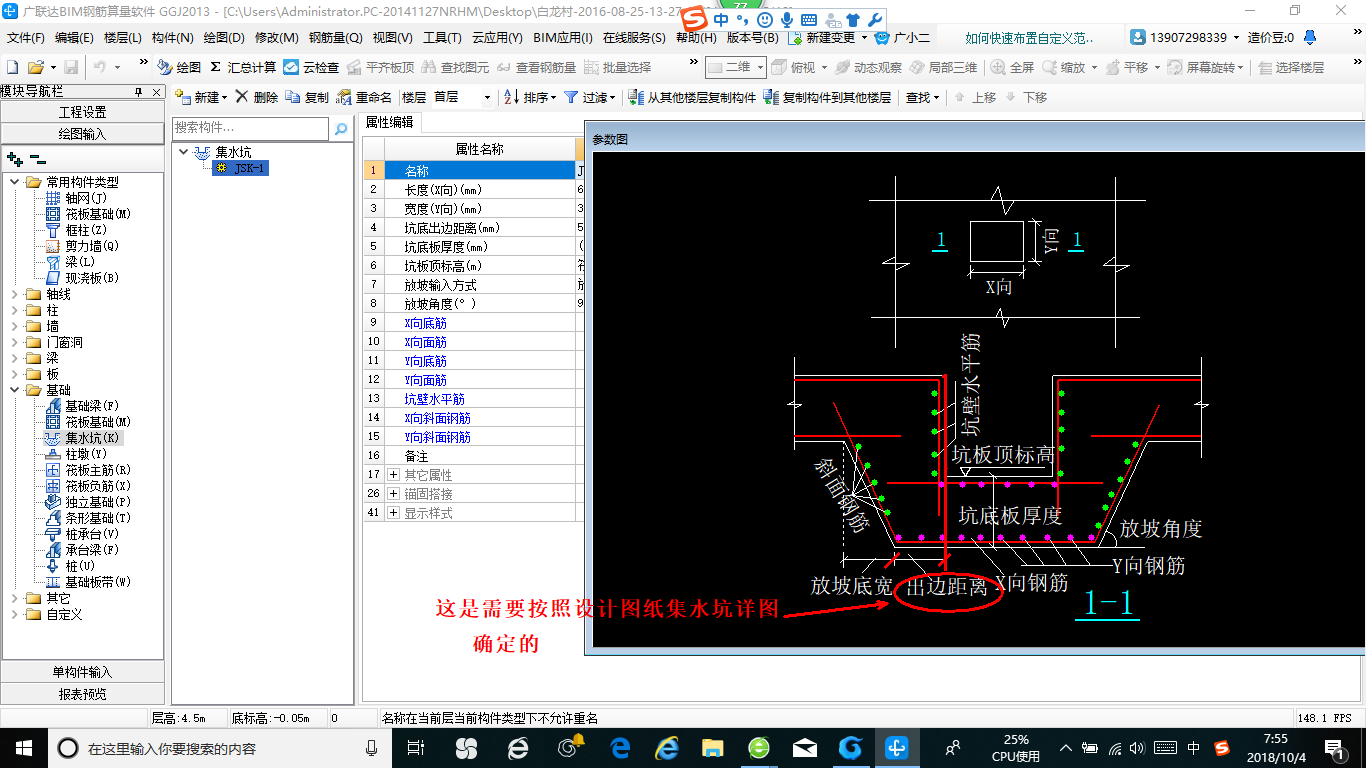Open 构件(N) menu
The height and width of the screenshot is (768, 1366).
coord(172,38)
